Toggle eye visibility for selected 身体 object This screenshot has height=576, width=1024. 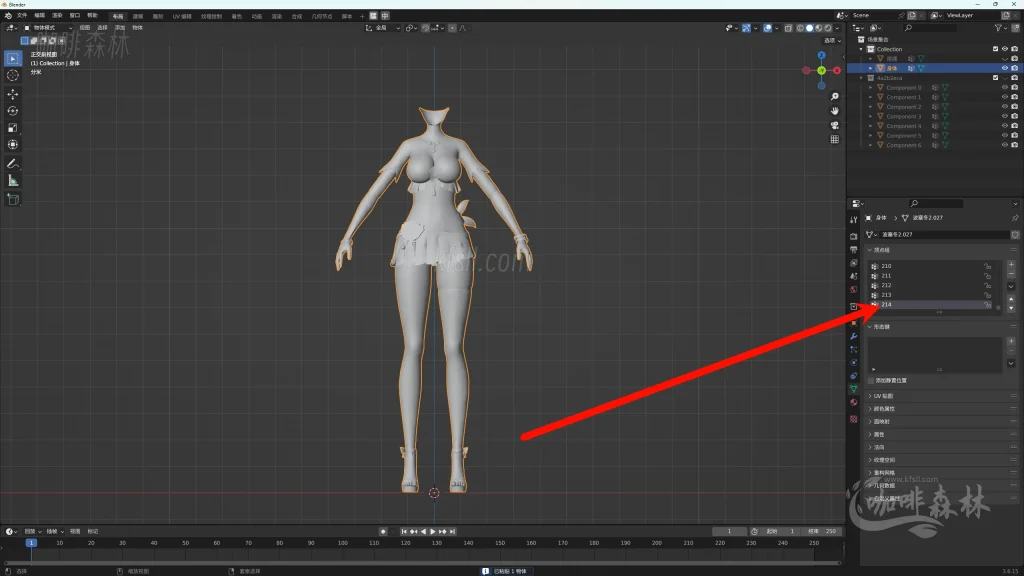click(x=1005, y=68)
